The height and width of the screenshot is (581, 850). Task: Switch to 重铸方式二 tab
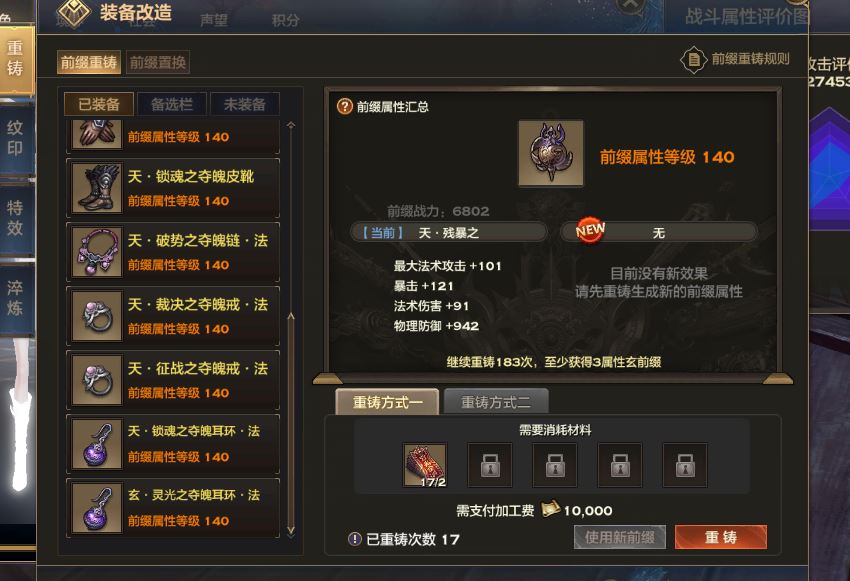[x=496, y=402]
